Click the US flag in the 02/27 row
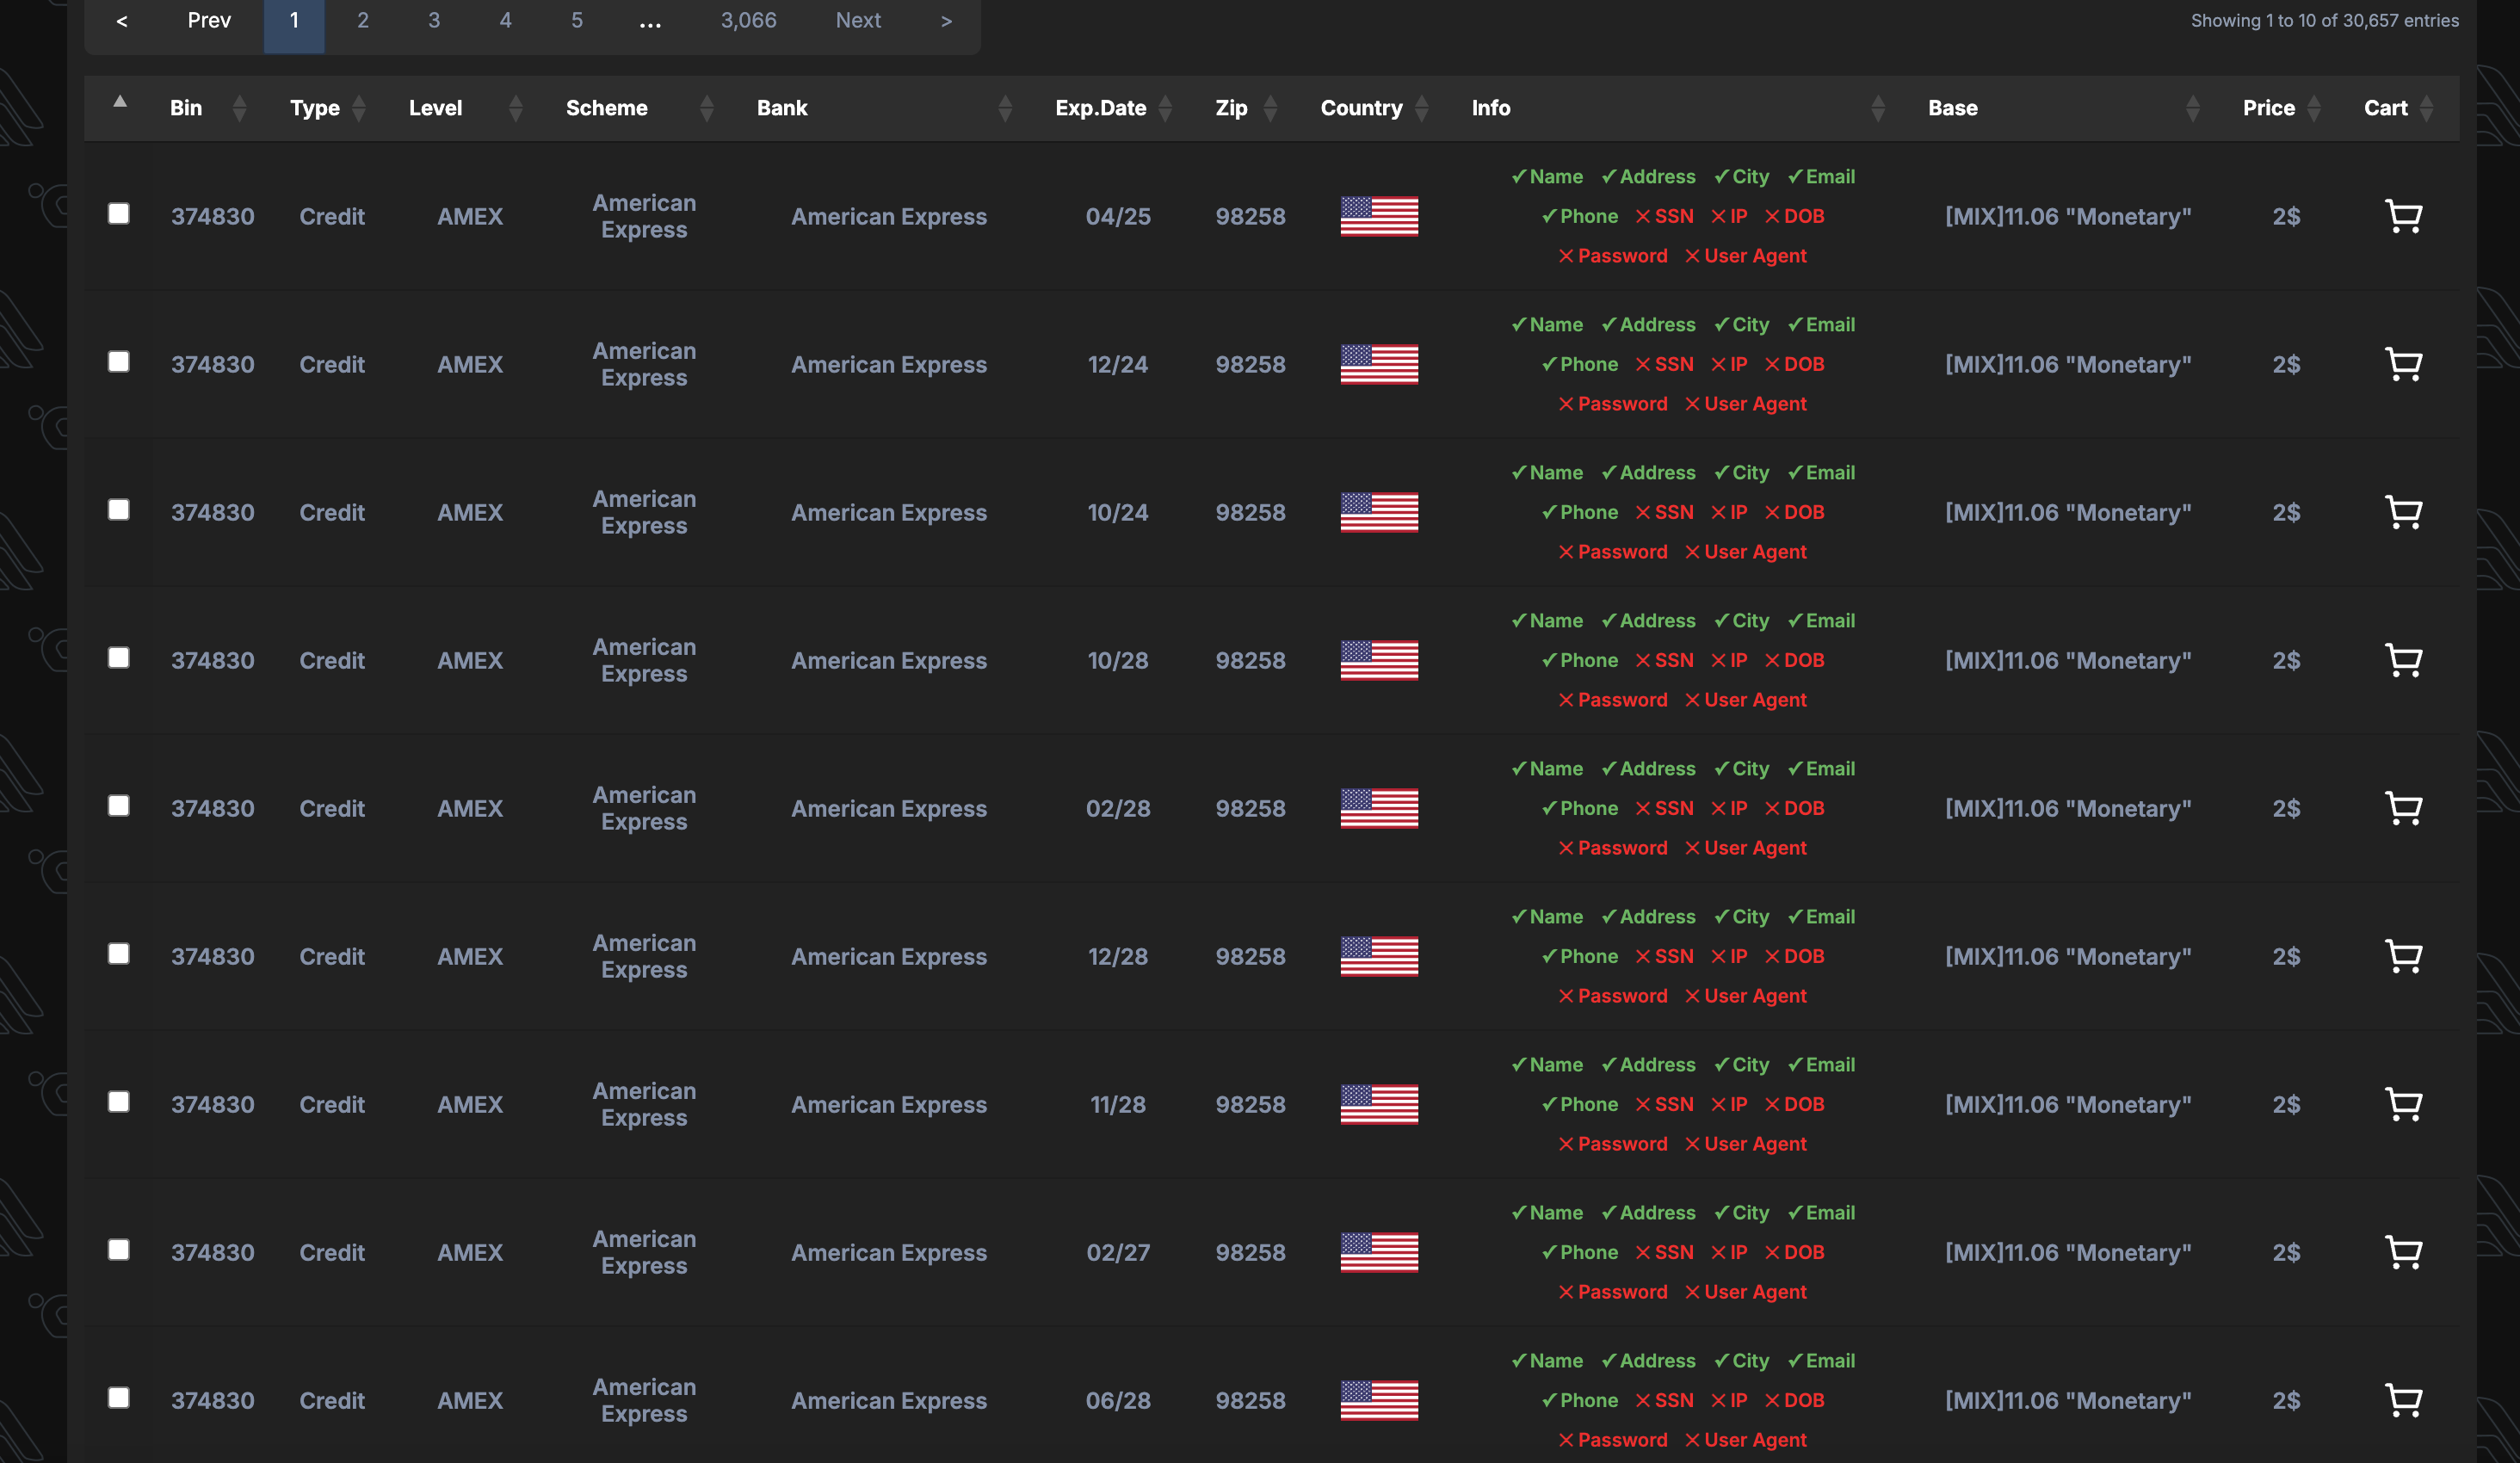The height and width of the screenshot is (1463, 2520). tap(1379, 1252)
